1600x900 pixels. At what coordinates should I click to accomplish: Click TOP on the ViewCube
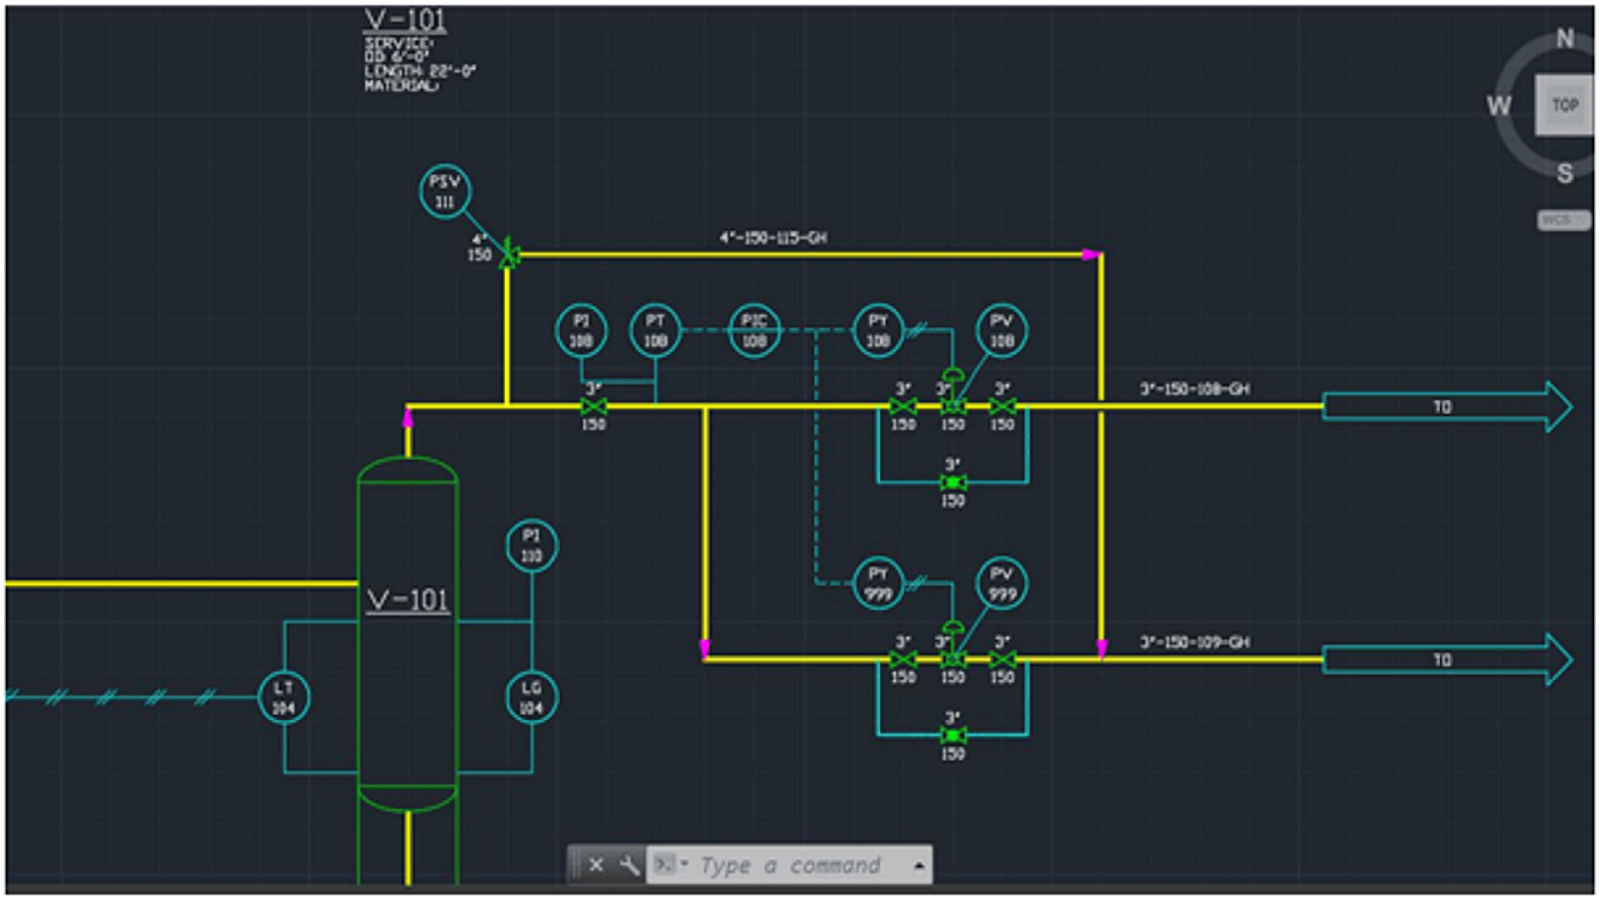tap(1563, 103)
